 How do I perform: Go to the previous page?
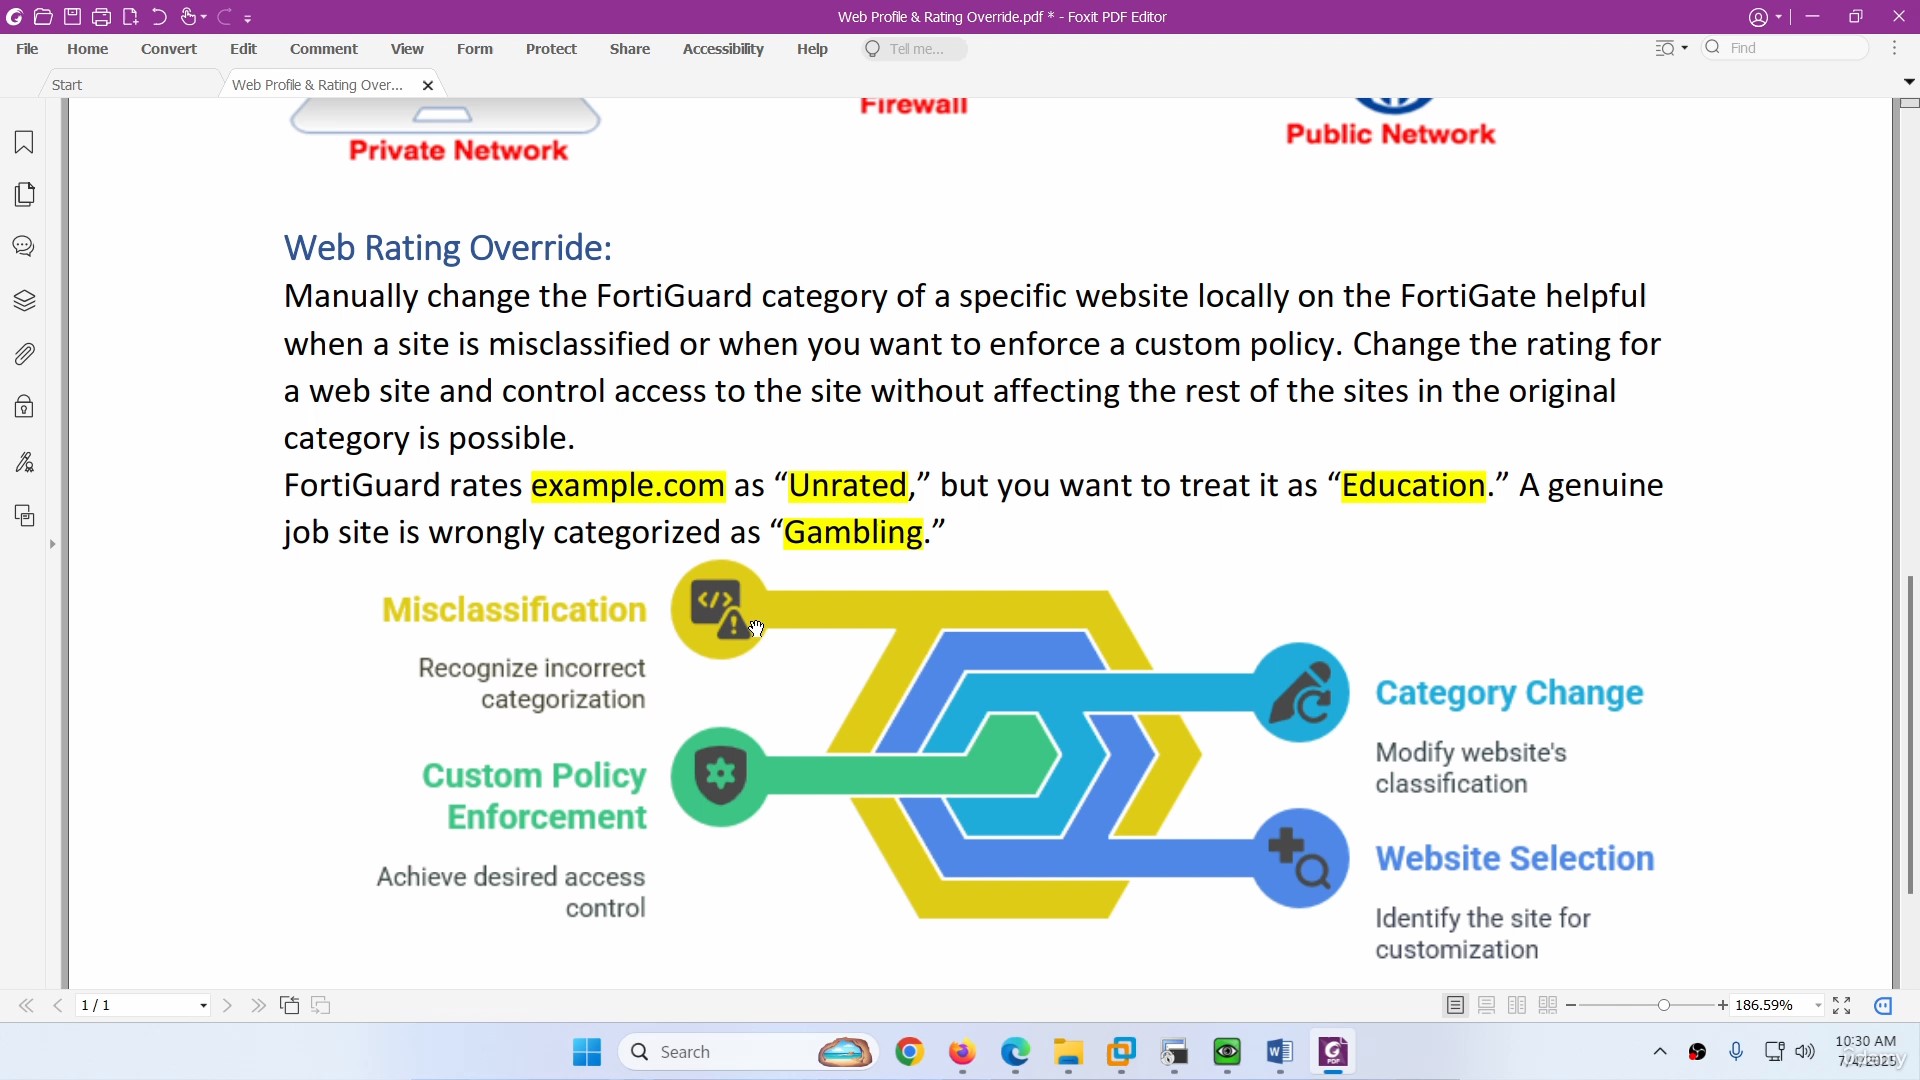point(58,1005)
